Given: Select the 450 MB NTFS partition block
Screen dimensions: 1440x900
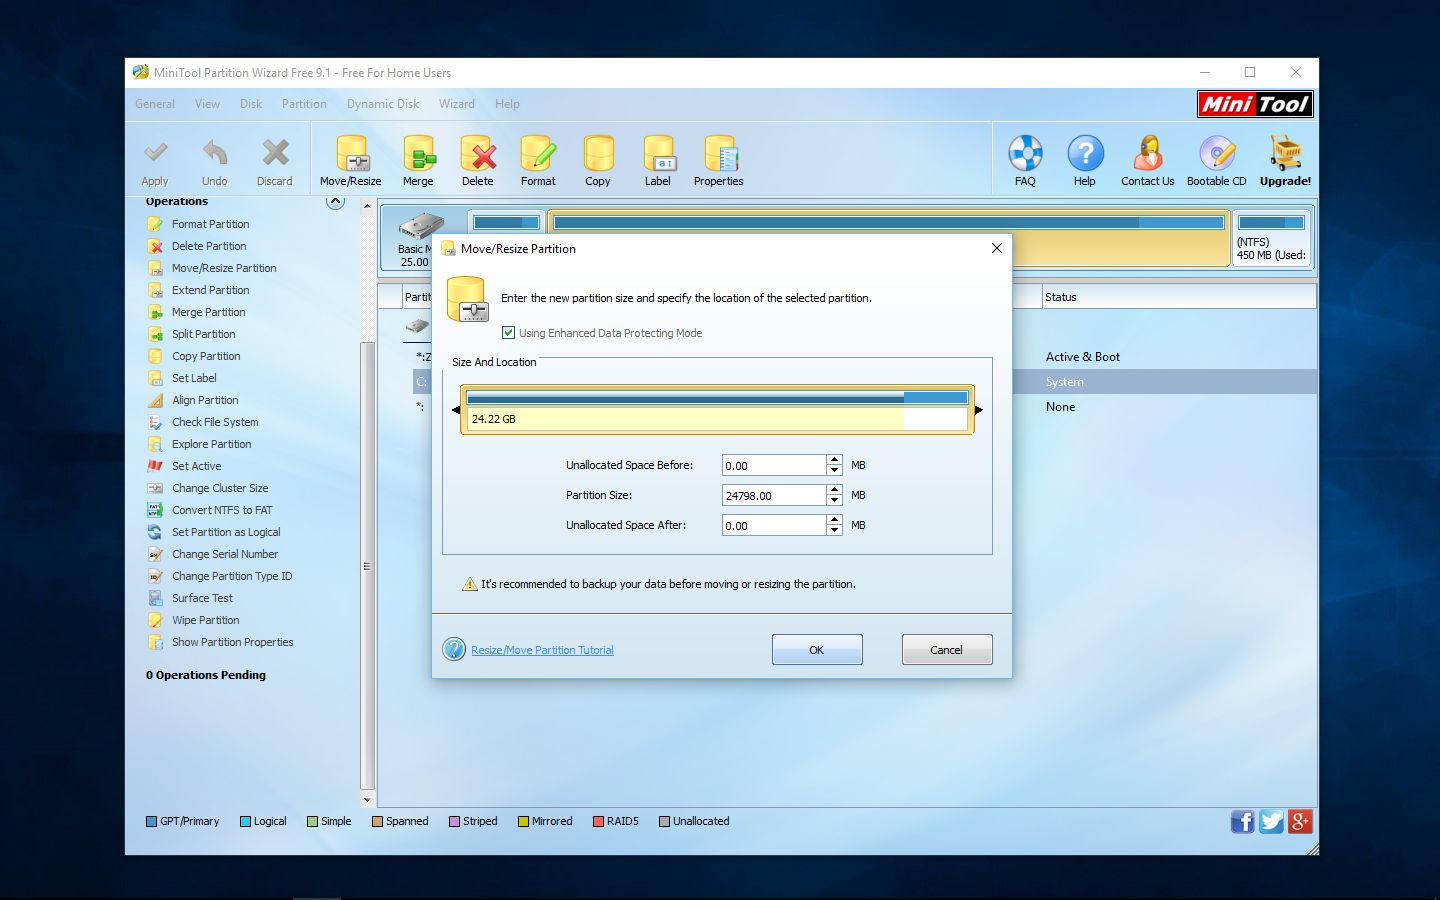Looking at the screenshot, I should coord(1271,238).
